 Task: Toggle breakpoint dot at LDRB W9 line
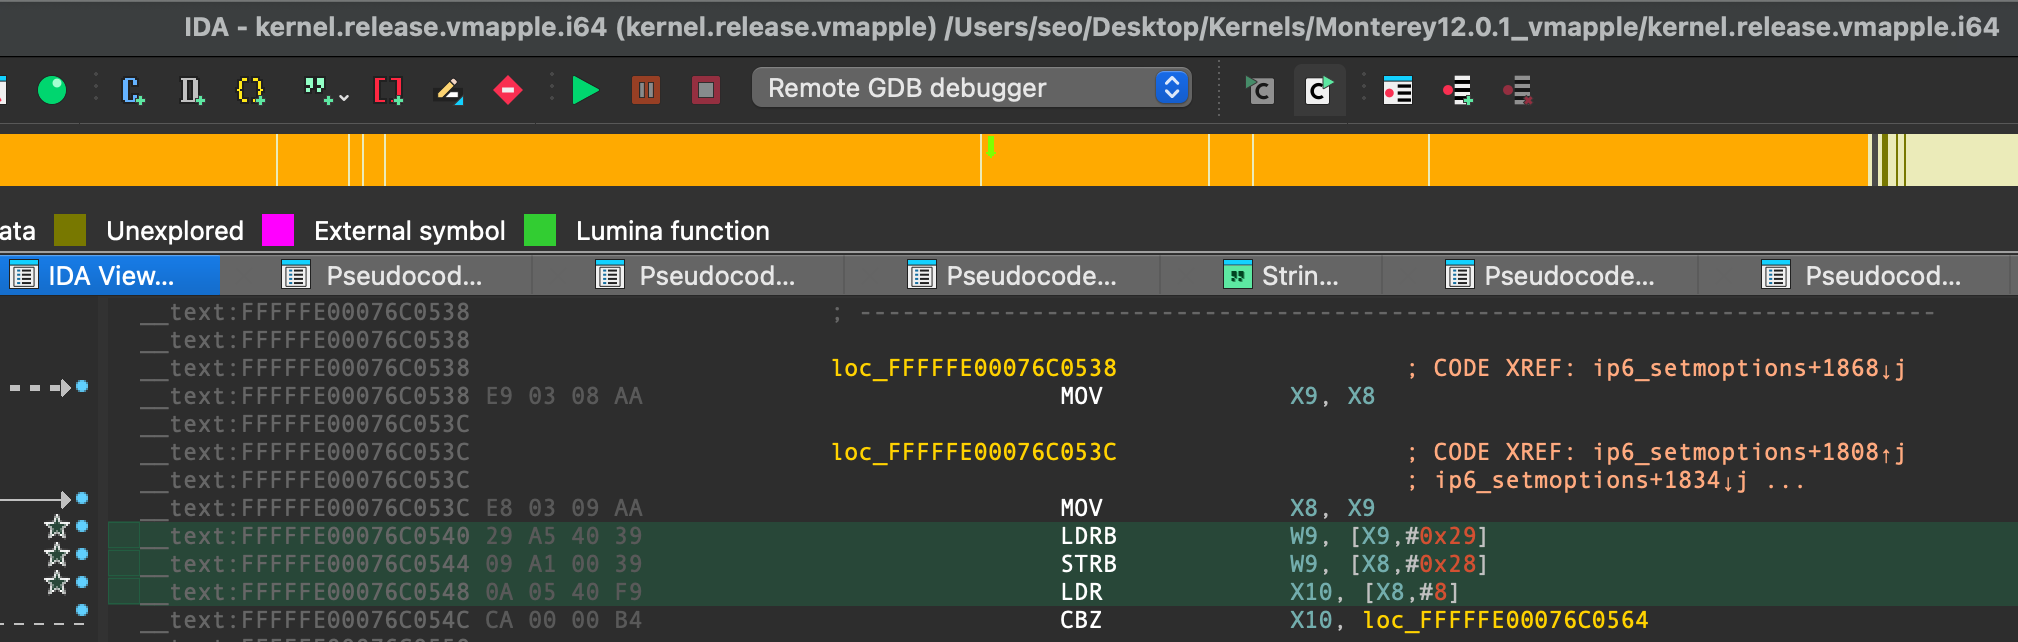(x=82, y=526)
